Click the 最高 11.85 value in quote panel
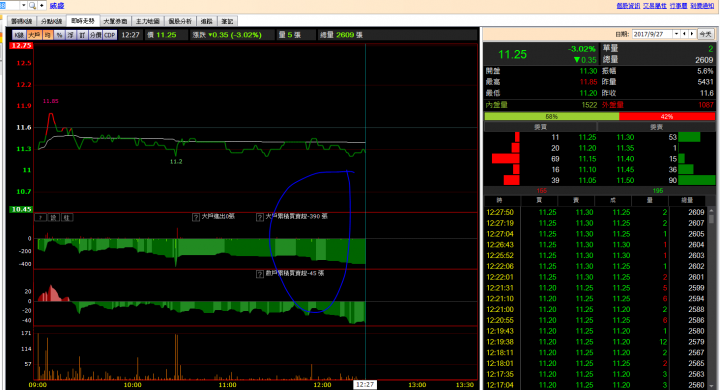This screenshot has height=390, width=720. [x=588, y=82]
